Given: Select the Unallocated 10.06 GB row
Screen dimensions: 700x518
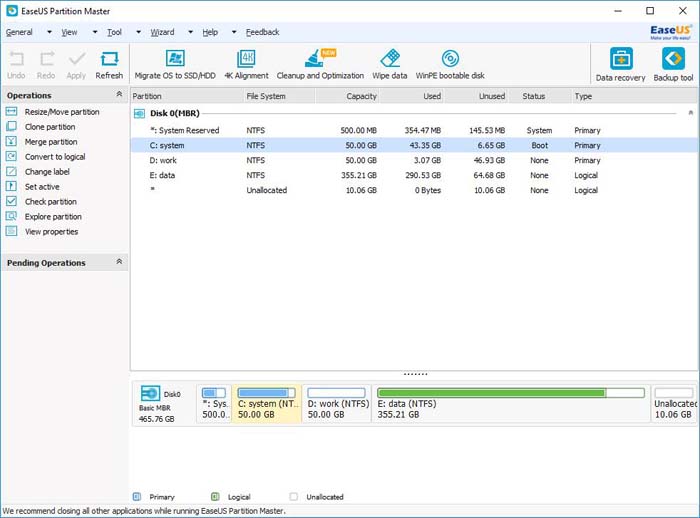Looking at the screenshot, I should click(x=415, y=190).
